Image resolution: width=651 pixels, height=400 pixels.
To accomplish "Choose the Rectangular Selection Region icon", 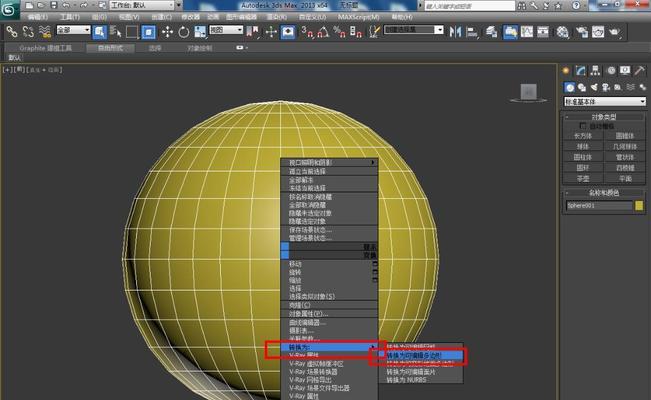I will click(x=132, y=32).
